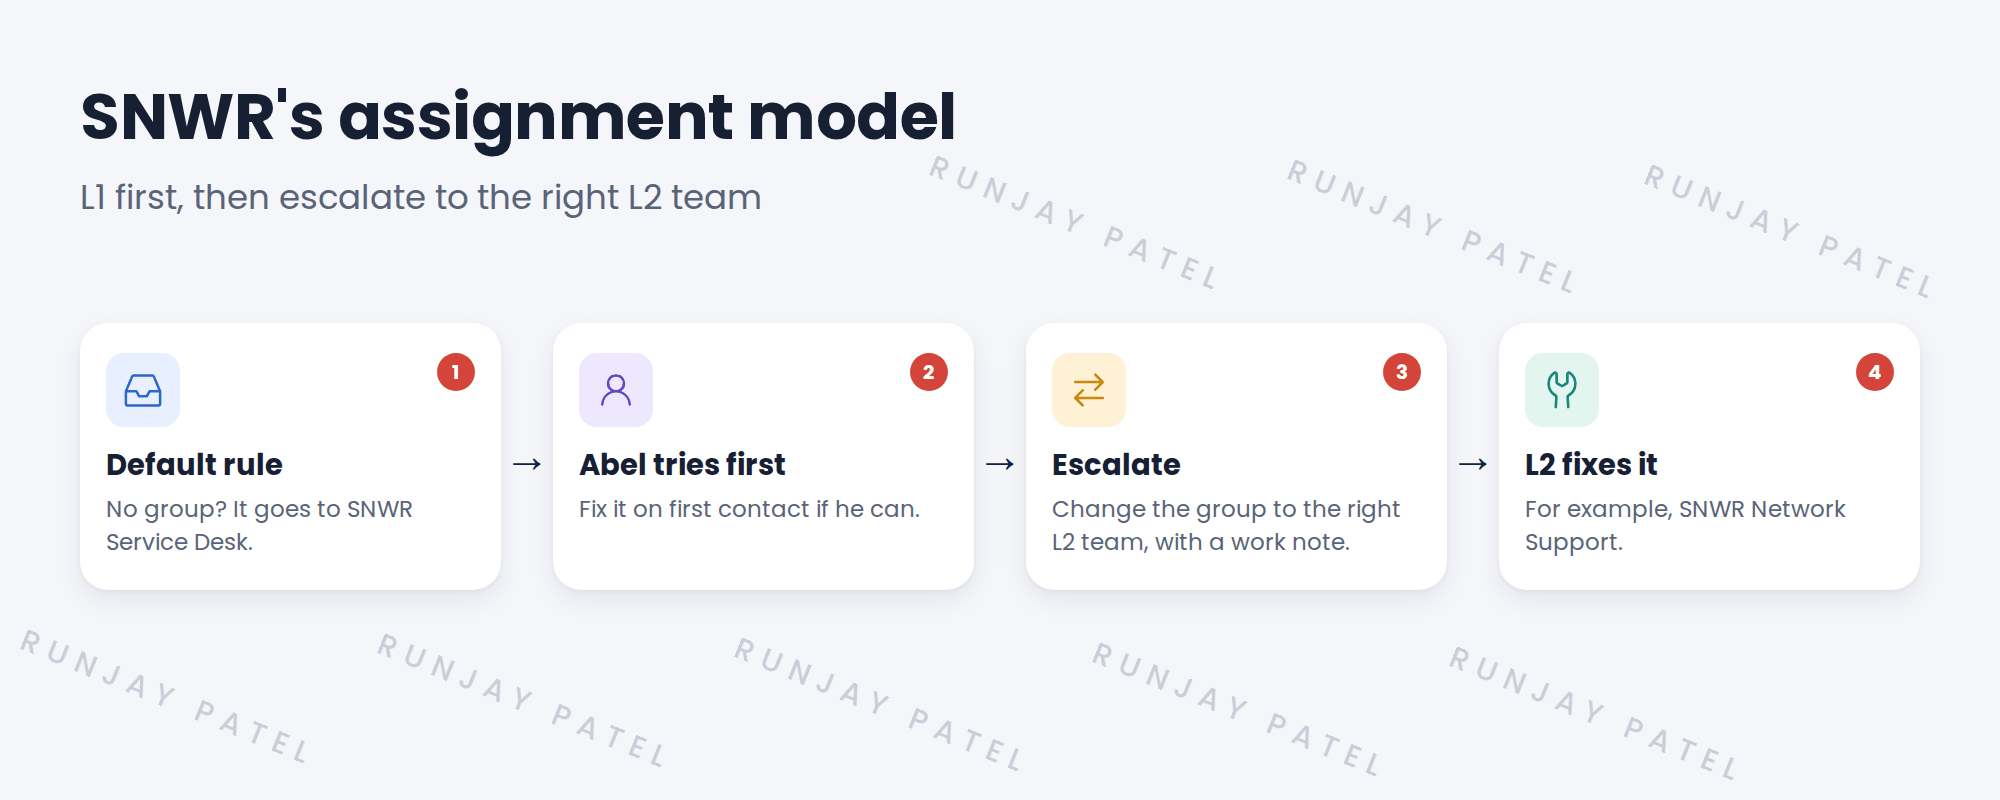The height and width of the screenshot is (800, 2000).
Task: Select the L2 fixes it heading
Action: pyautogui.click(x=1591, y=465)
